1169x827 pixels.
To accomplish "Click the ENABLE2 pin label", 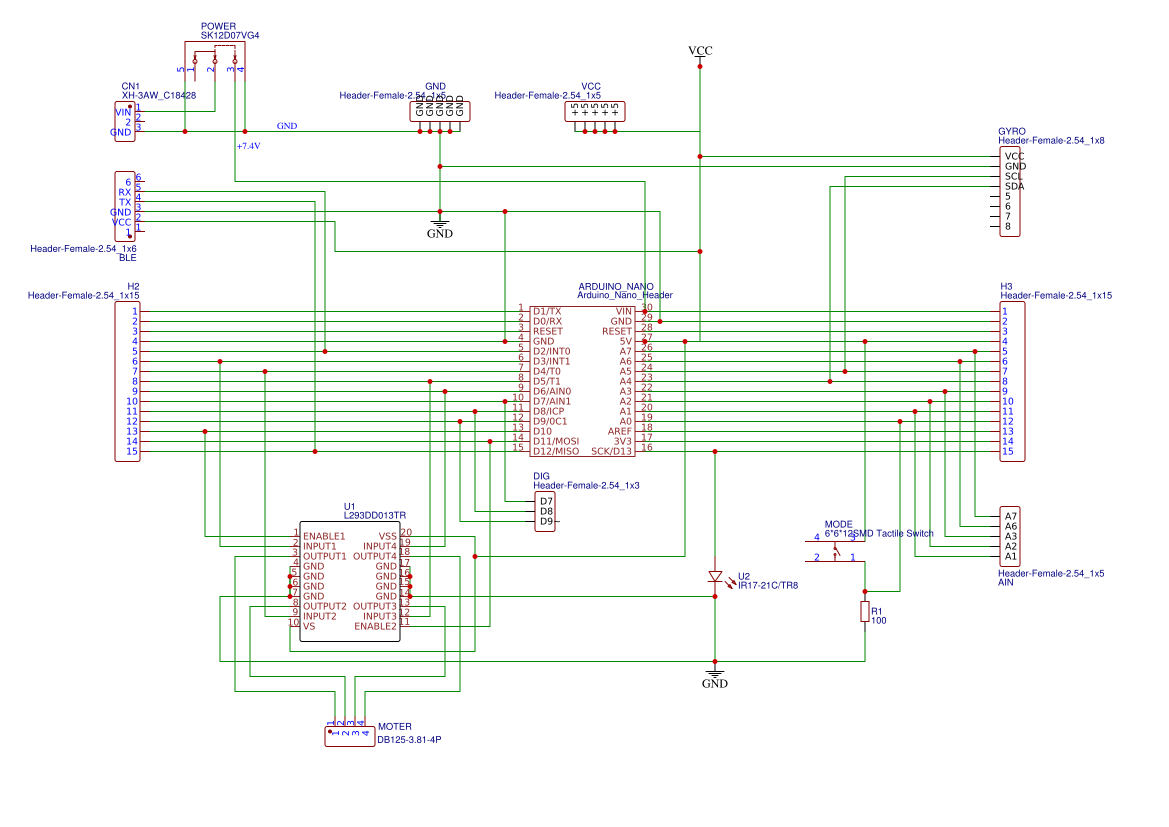I will coord(376,626).
